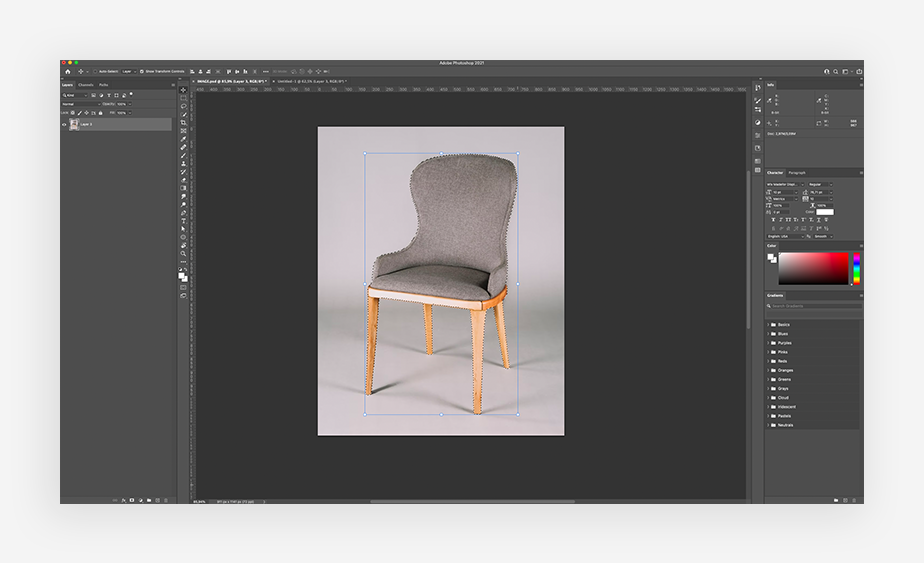This screenshot has width=924, height=563.
Task: Click the Home icon in options bar
Action: pyautogui.click(x=68, y=72)
